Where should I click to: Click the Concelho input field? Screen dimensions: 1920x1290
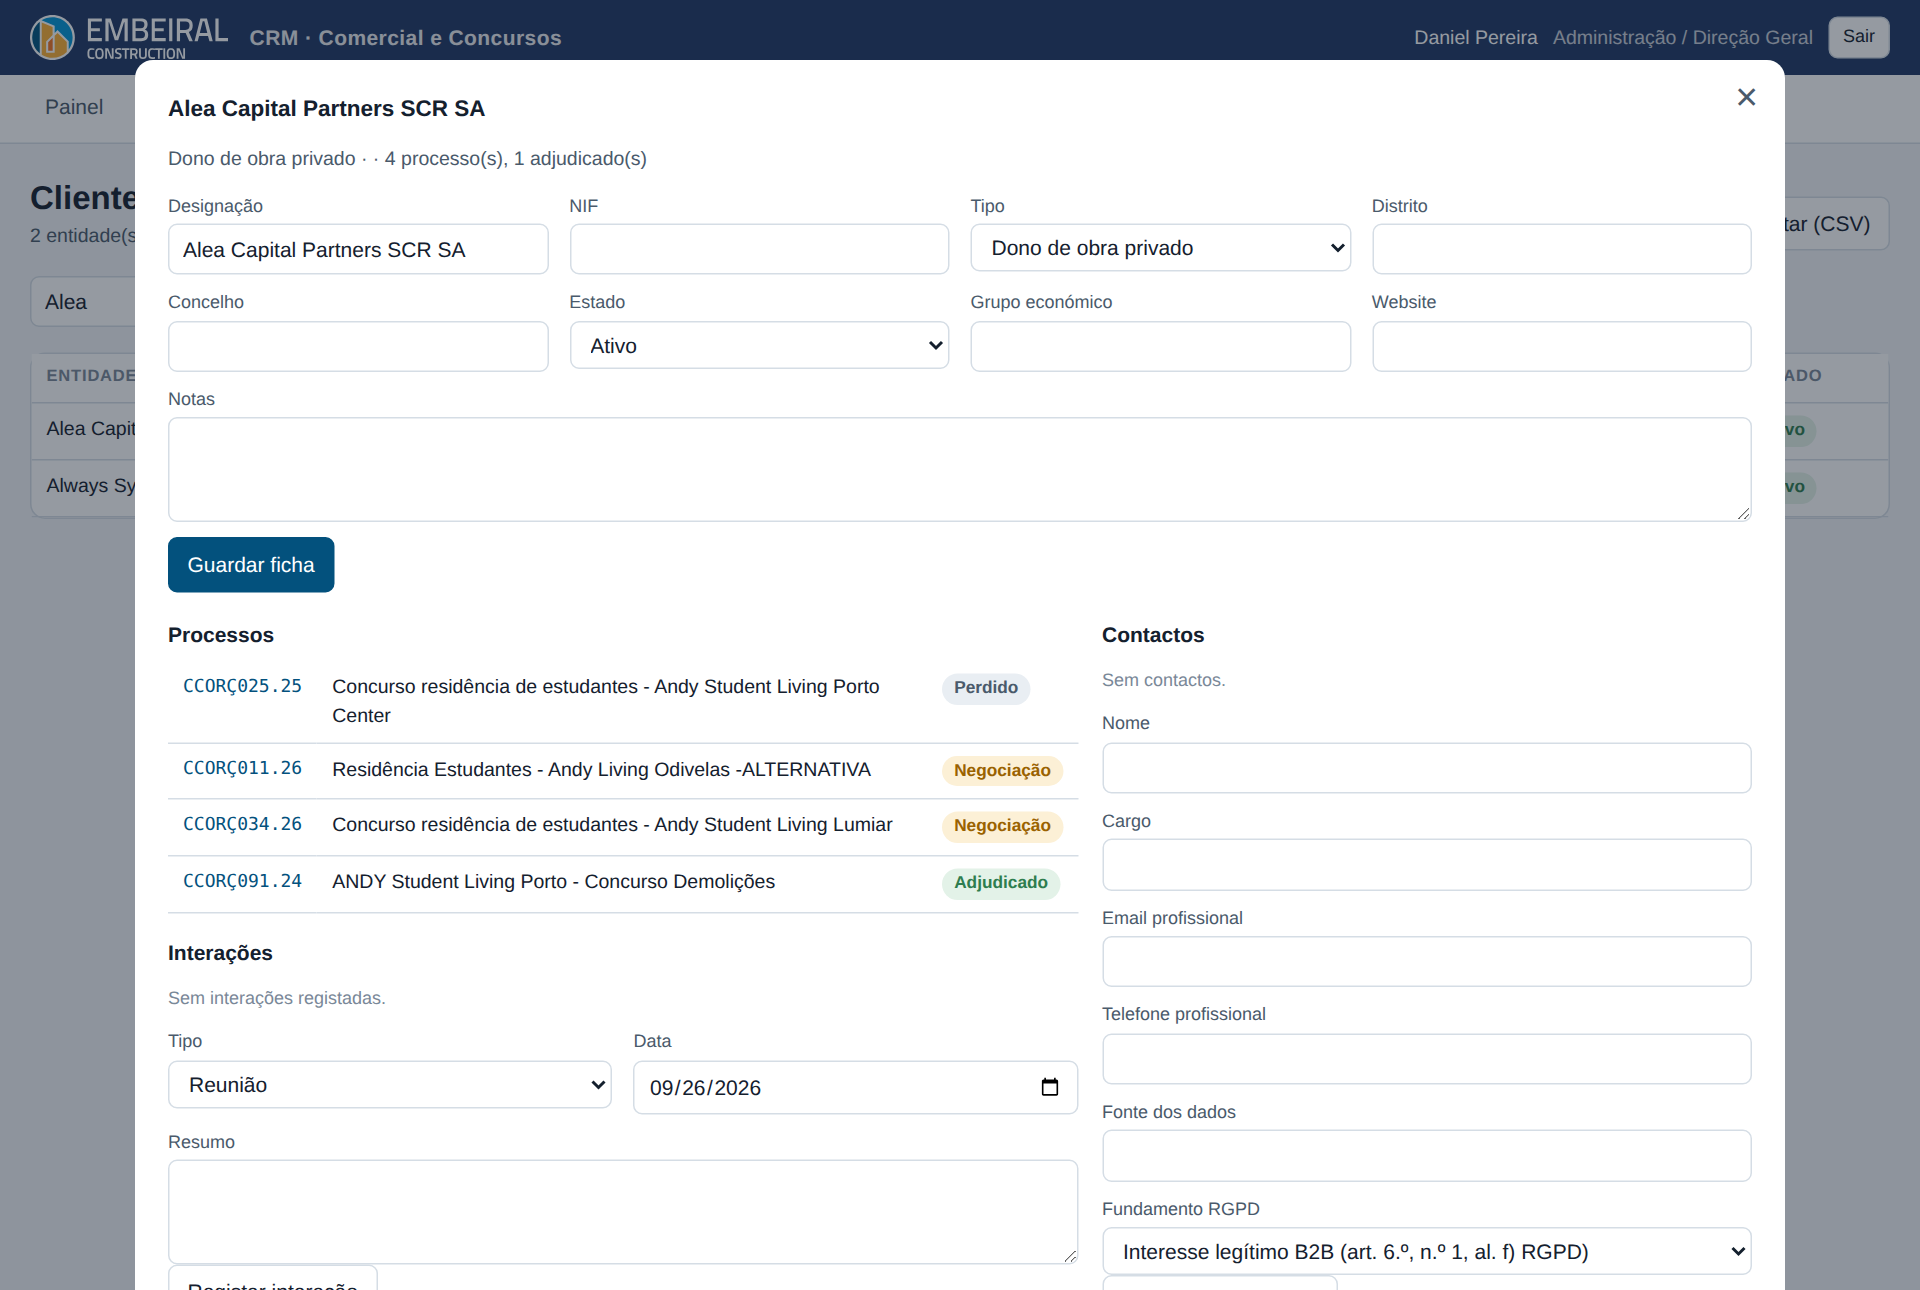(x=358, y=346)
